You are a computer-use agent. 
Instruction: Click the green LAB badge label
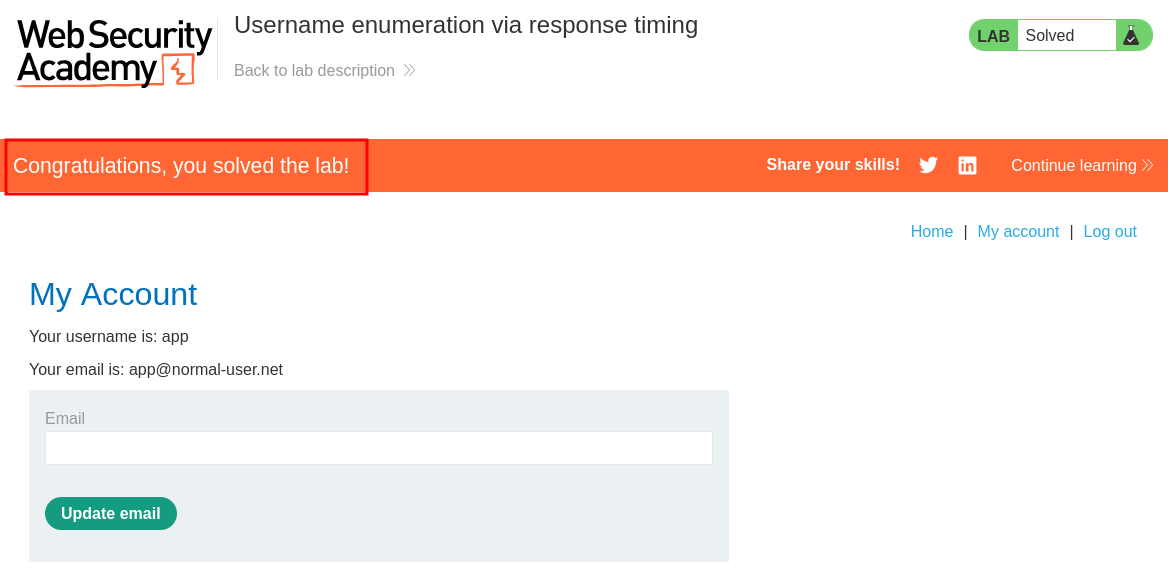pyautogui.click(x=993, y=36)
